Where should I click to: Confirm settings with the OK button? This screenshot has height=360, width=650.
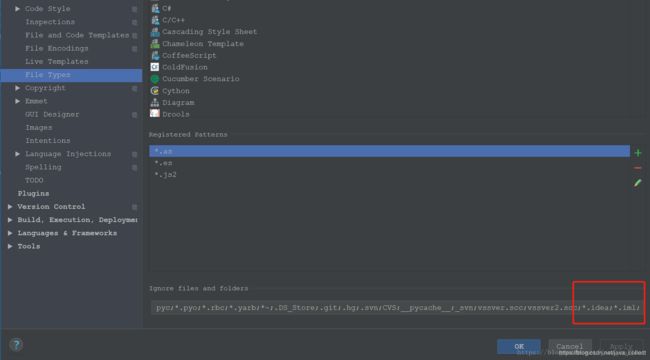click(519, 346)
